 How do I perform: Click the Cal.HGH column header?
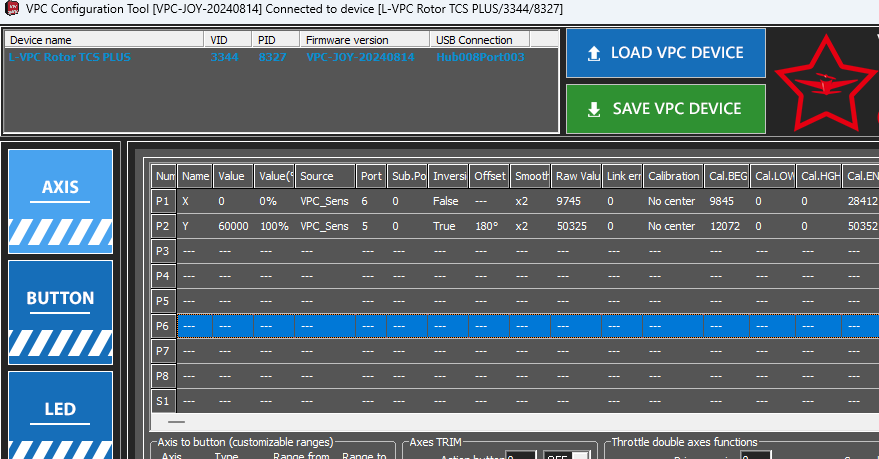(819, 176)
